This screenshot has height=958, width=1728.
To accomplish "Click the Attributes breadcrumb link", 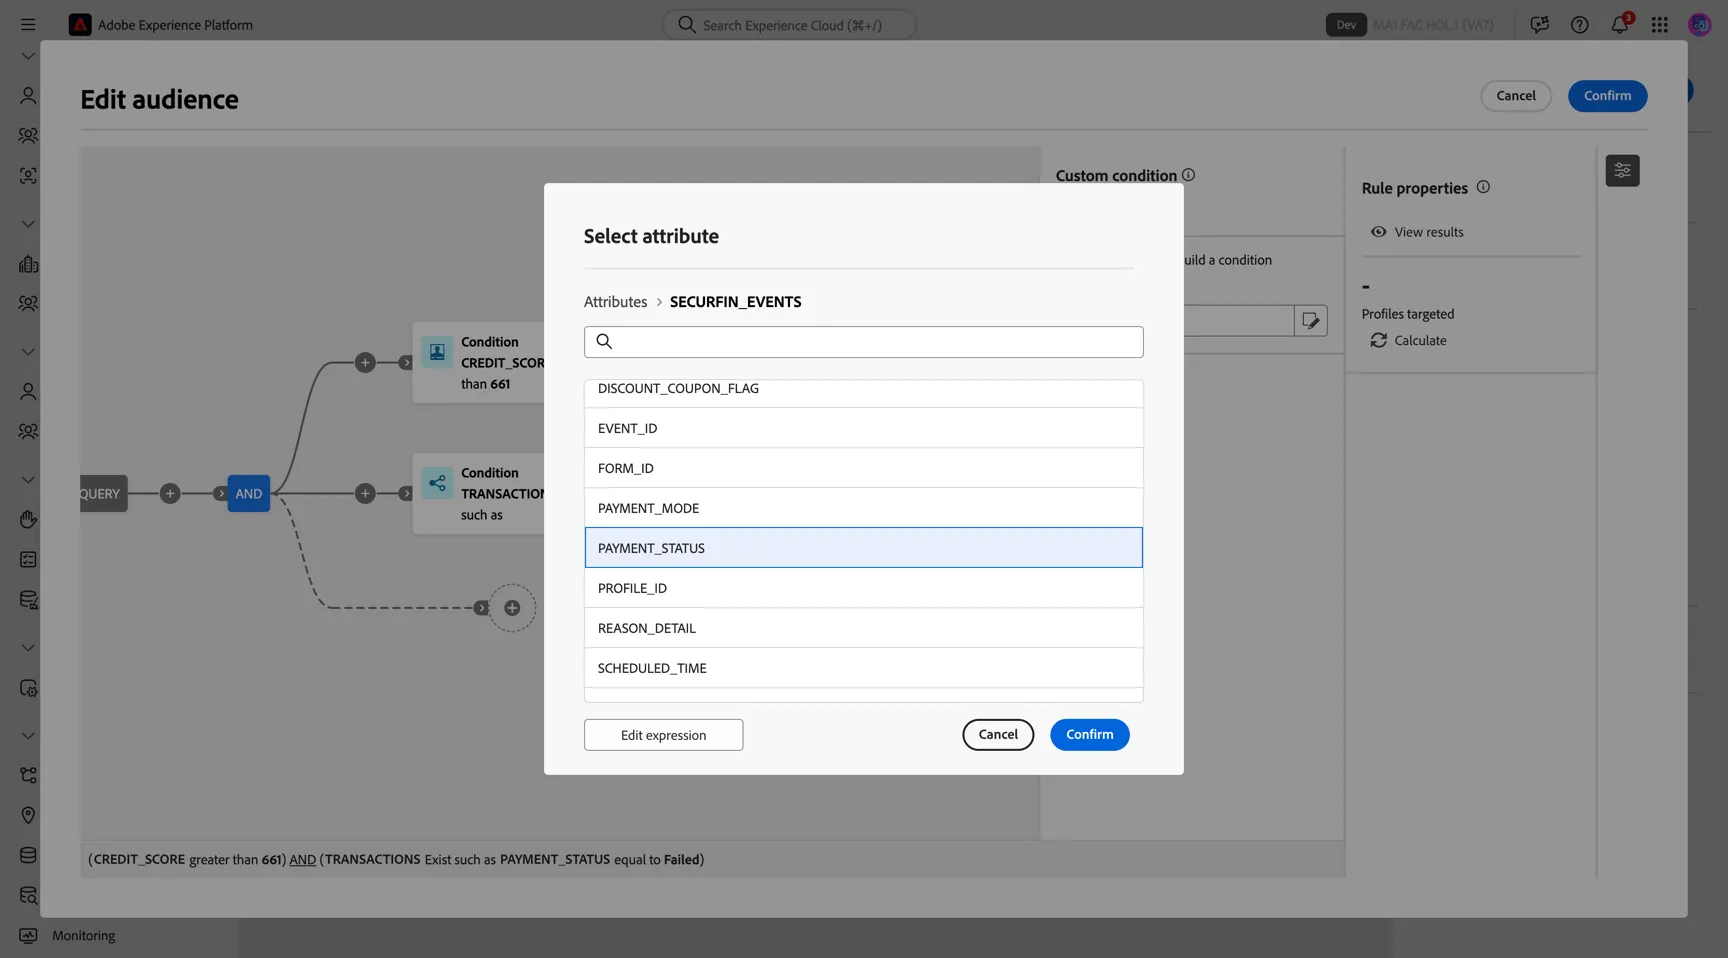I will click(615, 302).
